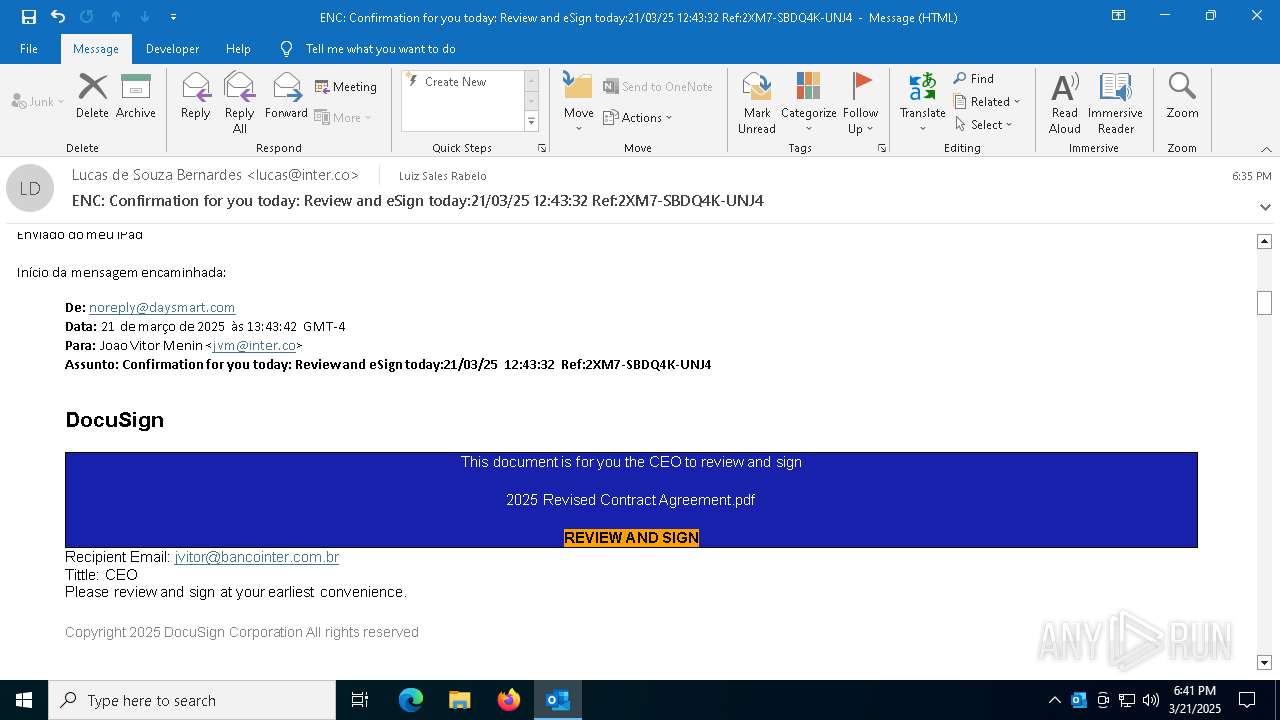Launch Microsoft Edge from taskbar

point(411,700)
